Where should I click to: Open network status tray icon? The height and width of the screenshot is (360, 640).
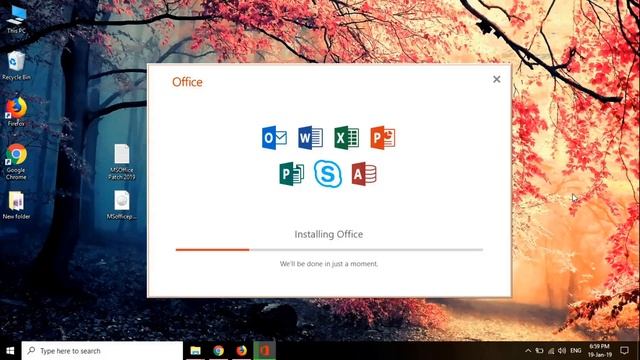551,351
